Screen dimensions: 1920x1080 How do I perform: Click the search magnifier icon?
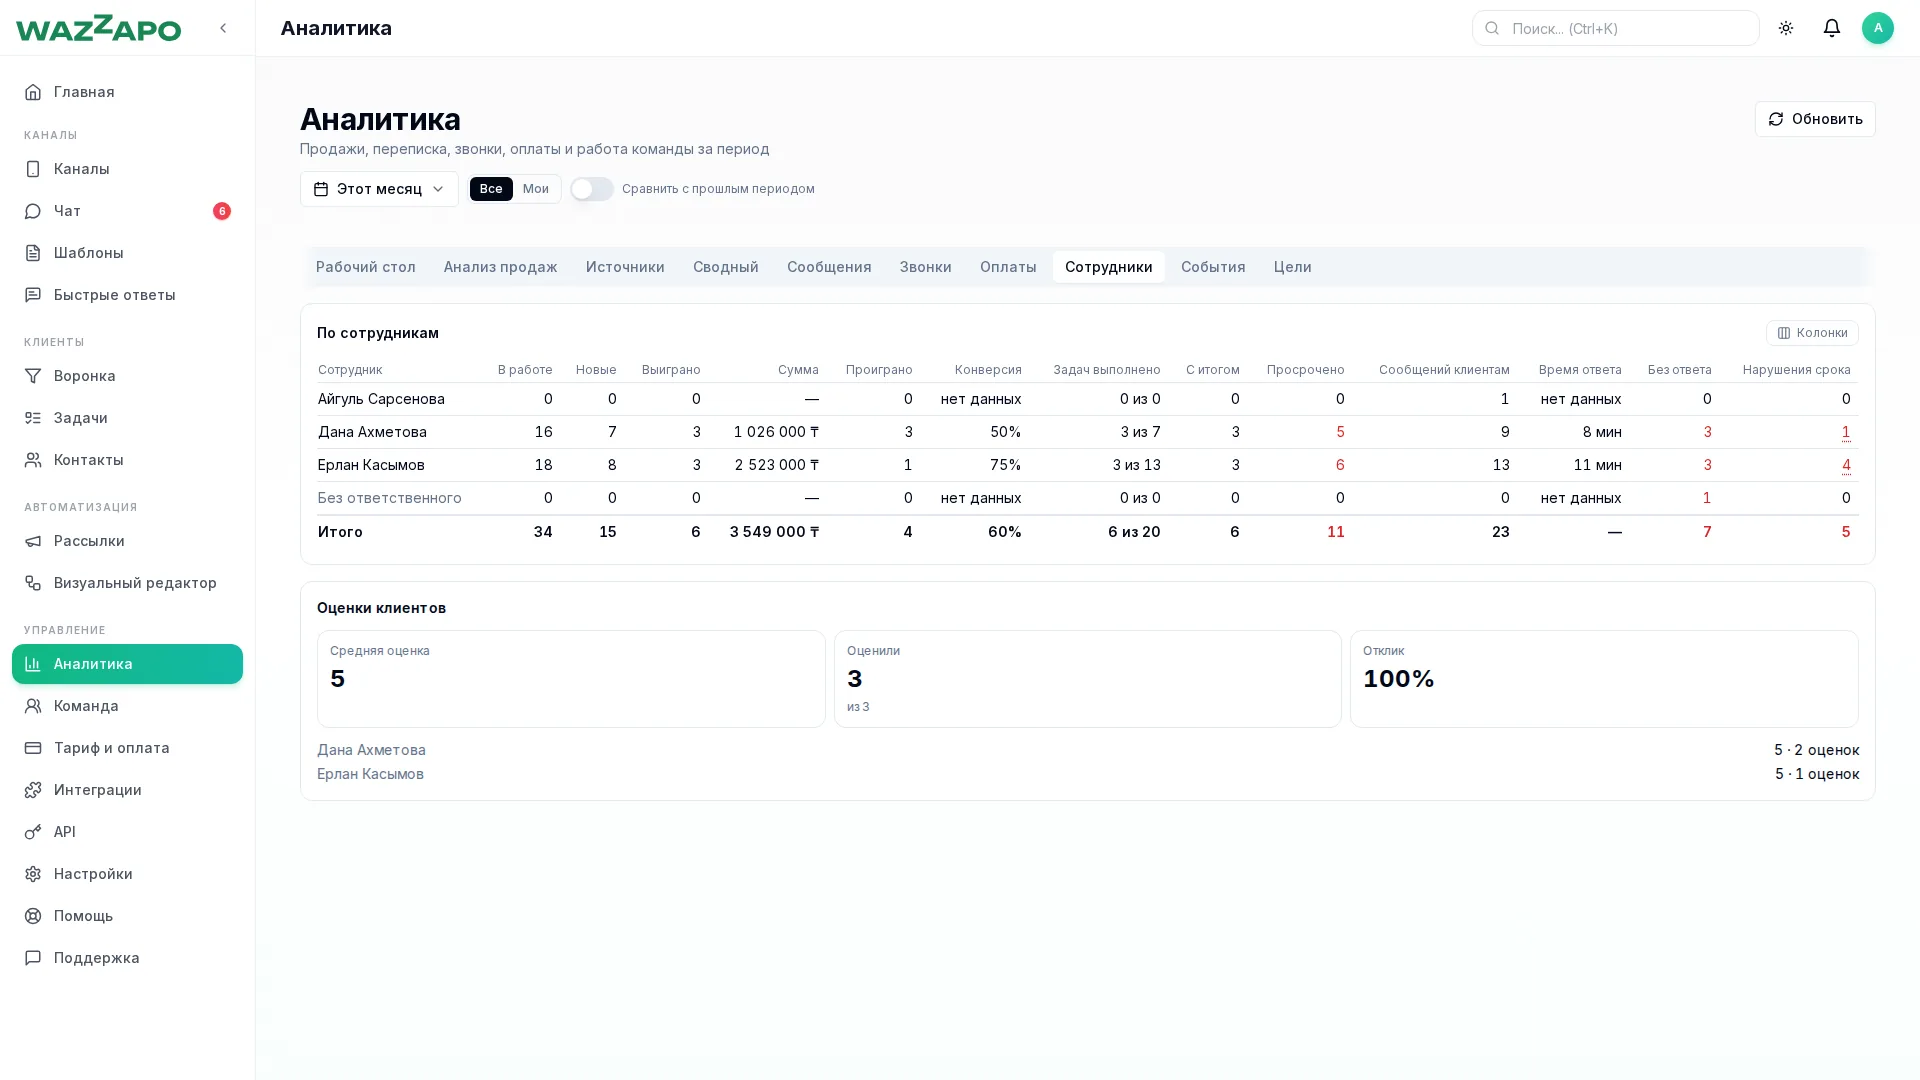pos(1492,28)
